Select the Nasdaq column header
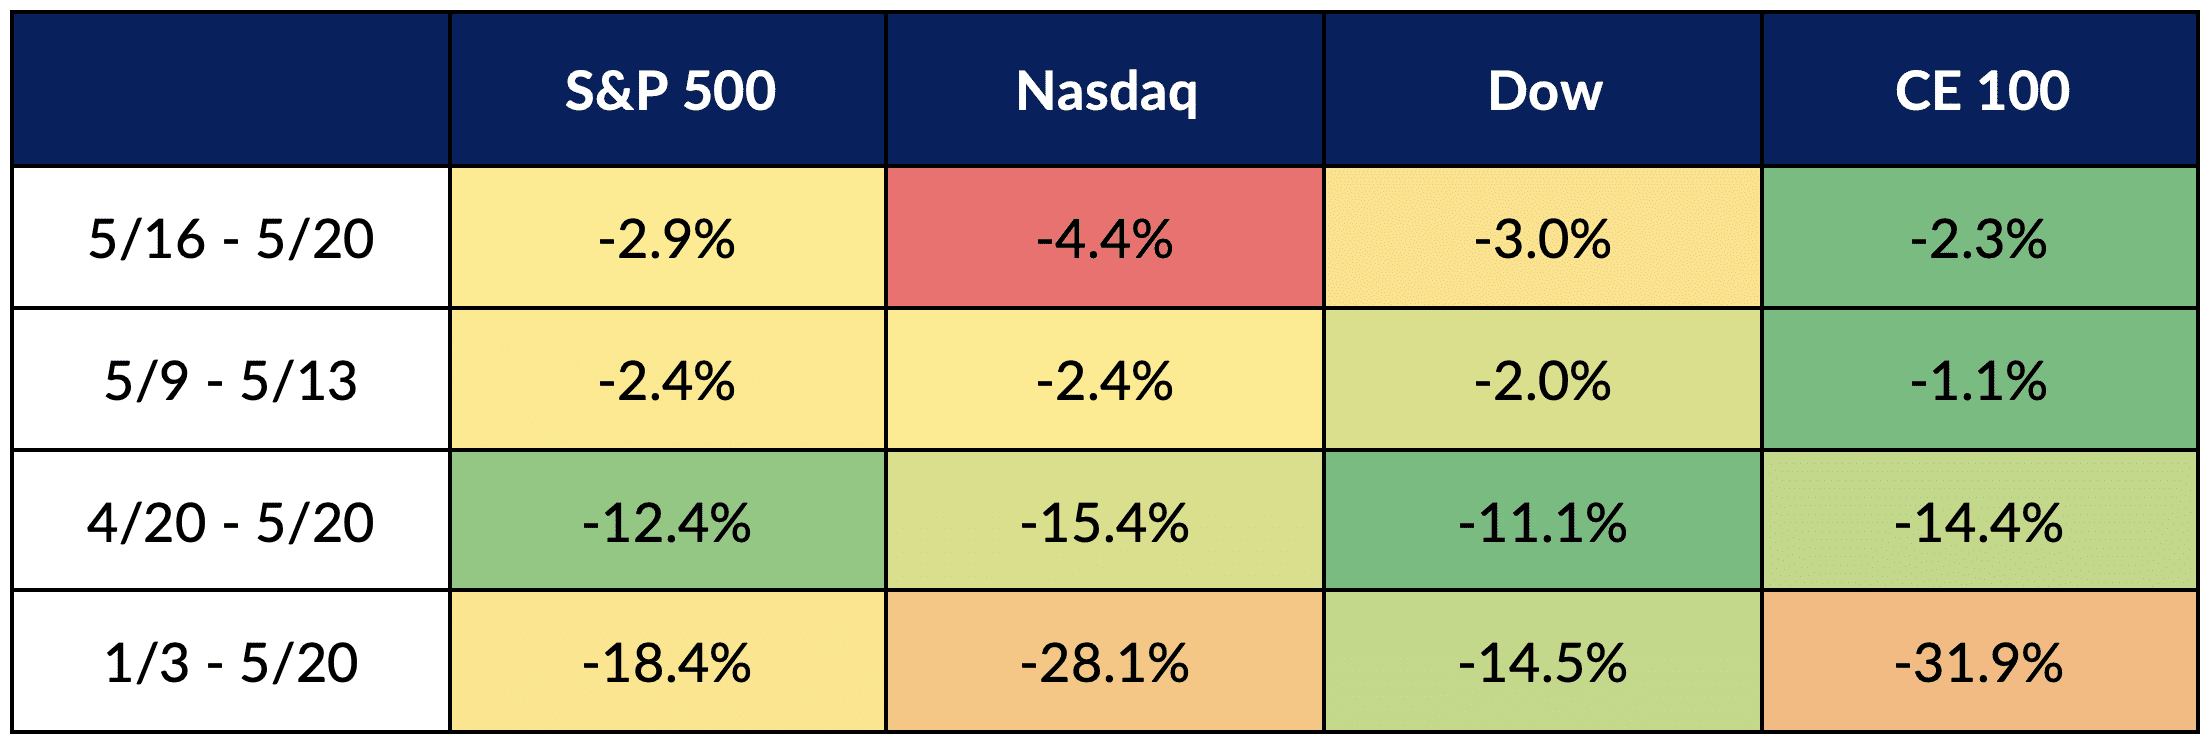Viewport: 2212px width, 748px height. [x=1106, y=91]
